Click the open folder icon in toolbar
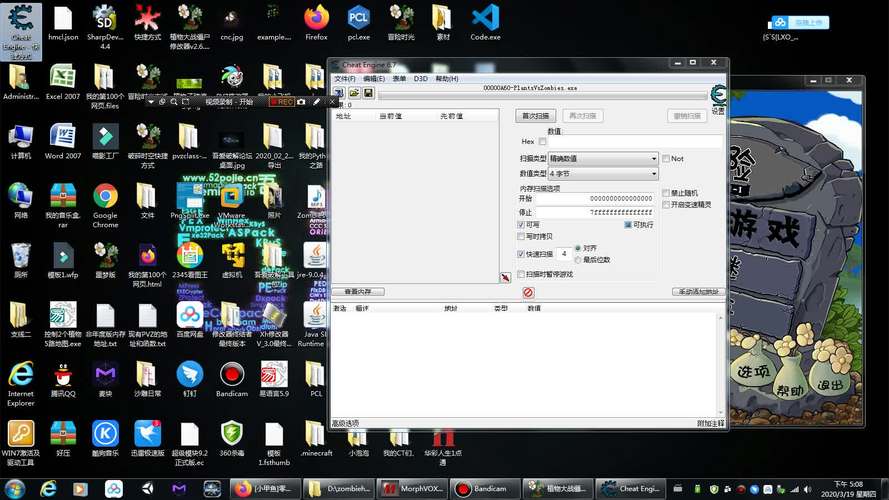The image size is (889, 500). pyautogui.click(x=354, y=93)
